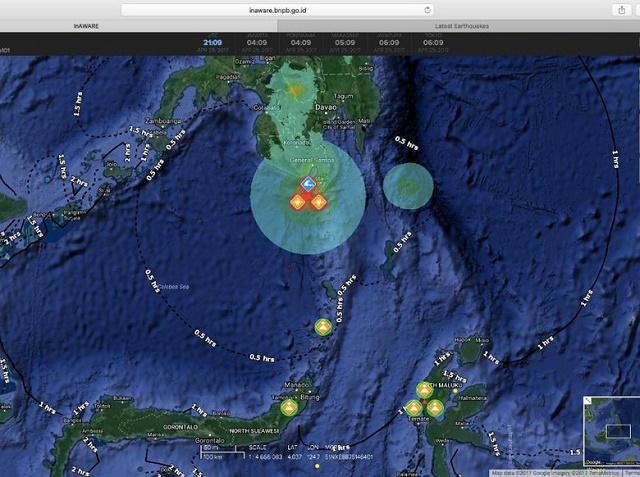The image size is (640, 477).
Task: Click the Zamboanga city label
Action: pyautogui.click(x=163, y=121)
